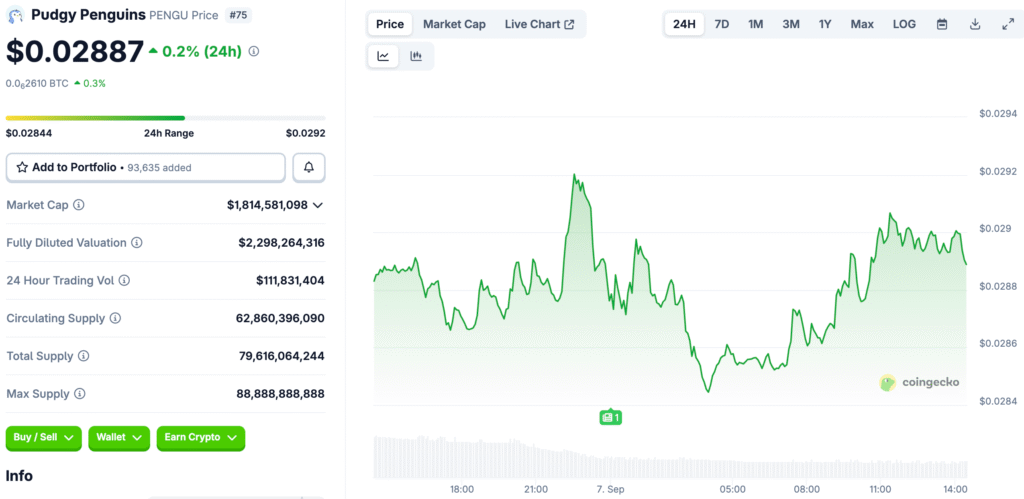Click the 88,888,888,888 max supply value
This screenshot has width=1024, height=499.
pos(280,394)
